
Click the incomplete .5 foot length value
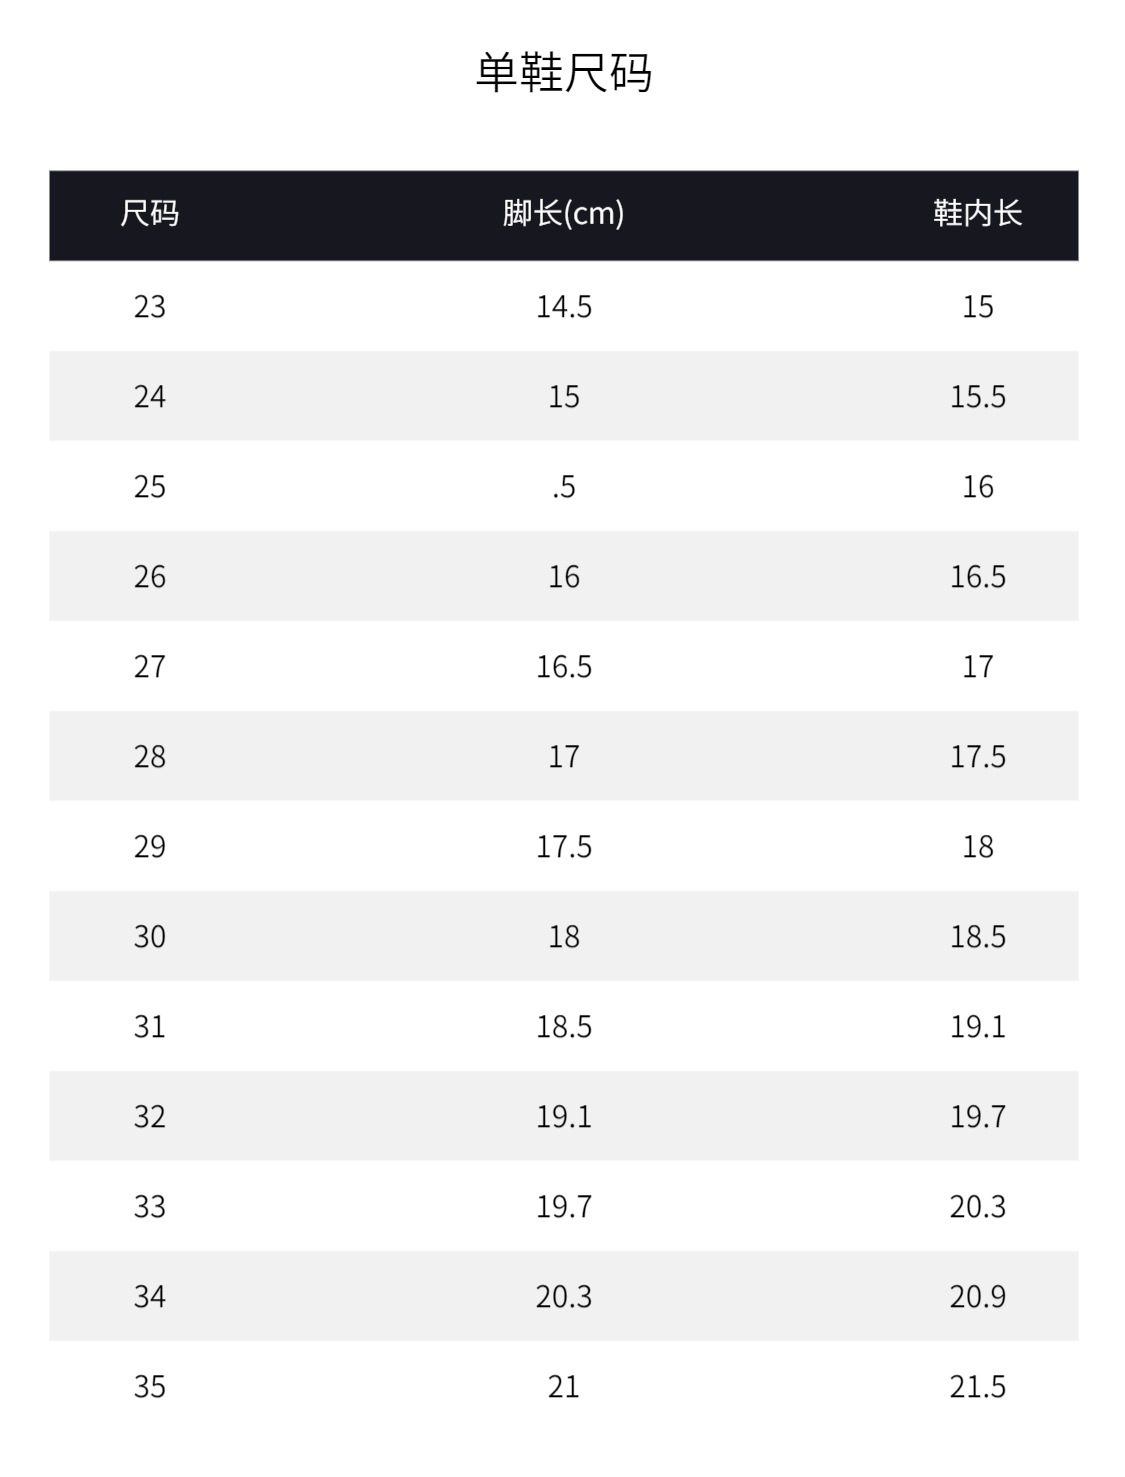[x=563, y=486]
